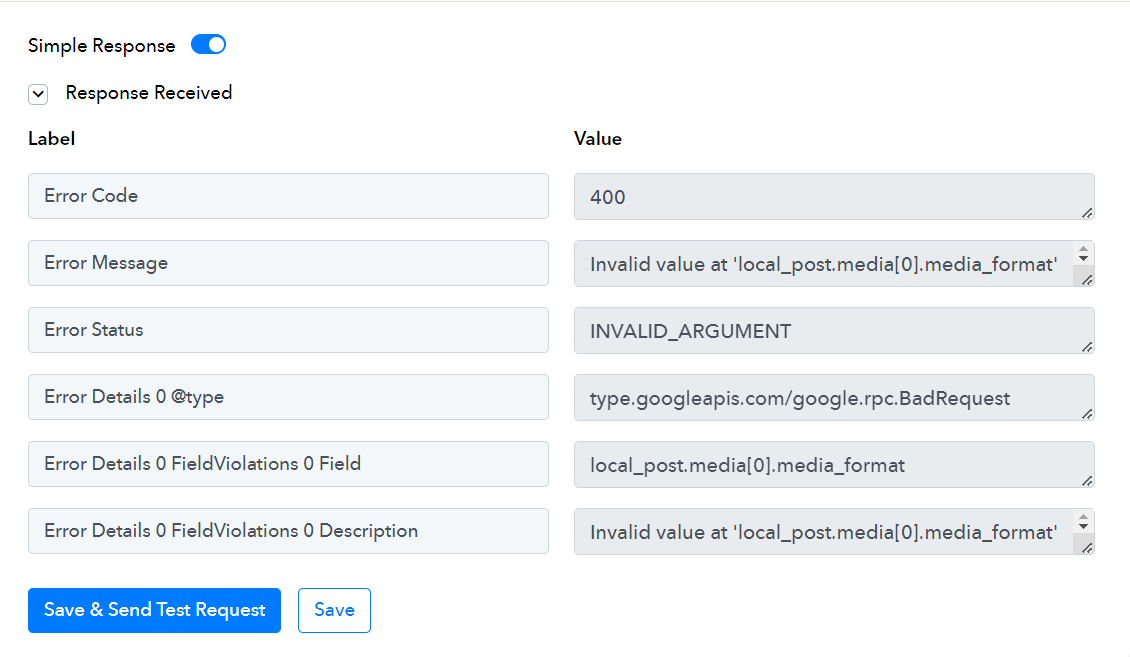Select the Error Message label field
Viewport: 1130px width, 657px height.
coord(288,263)
